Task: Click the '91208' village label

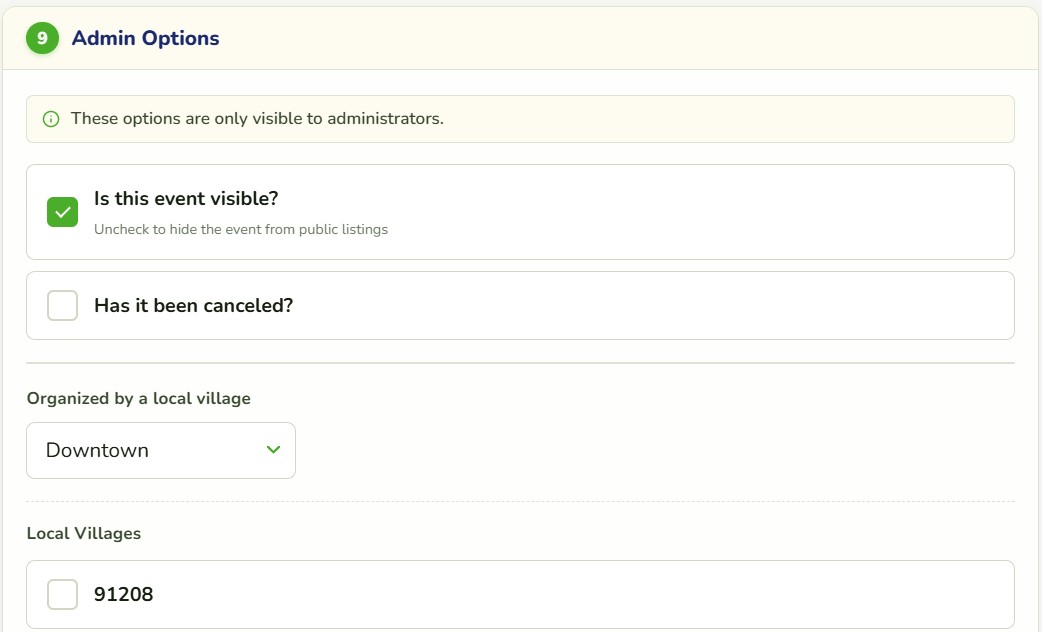Action: [124, 594]
